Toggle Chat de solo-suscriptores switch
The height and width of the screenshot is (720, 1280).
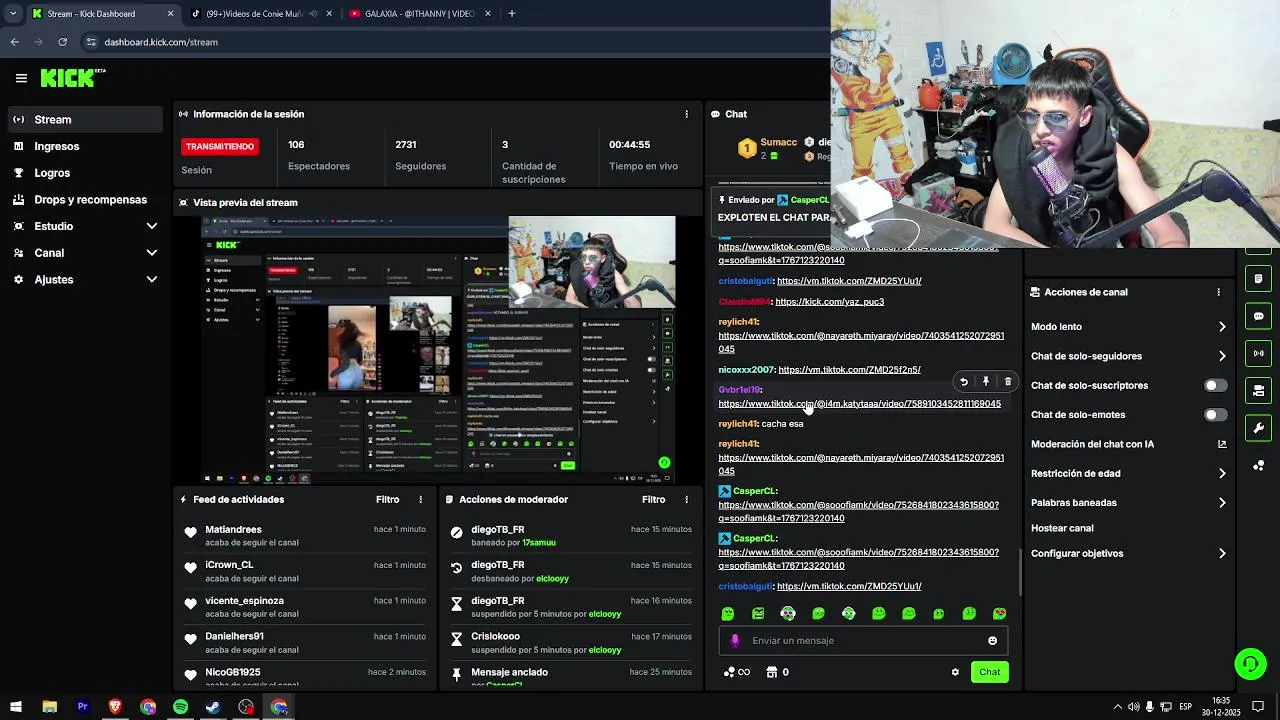1215,385
